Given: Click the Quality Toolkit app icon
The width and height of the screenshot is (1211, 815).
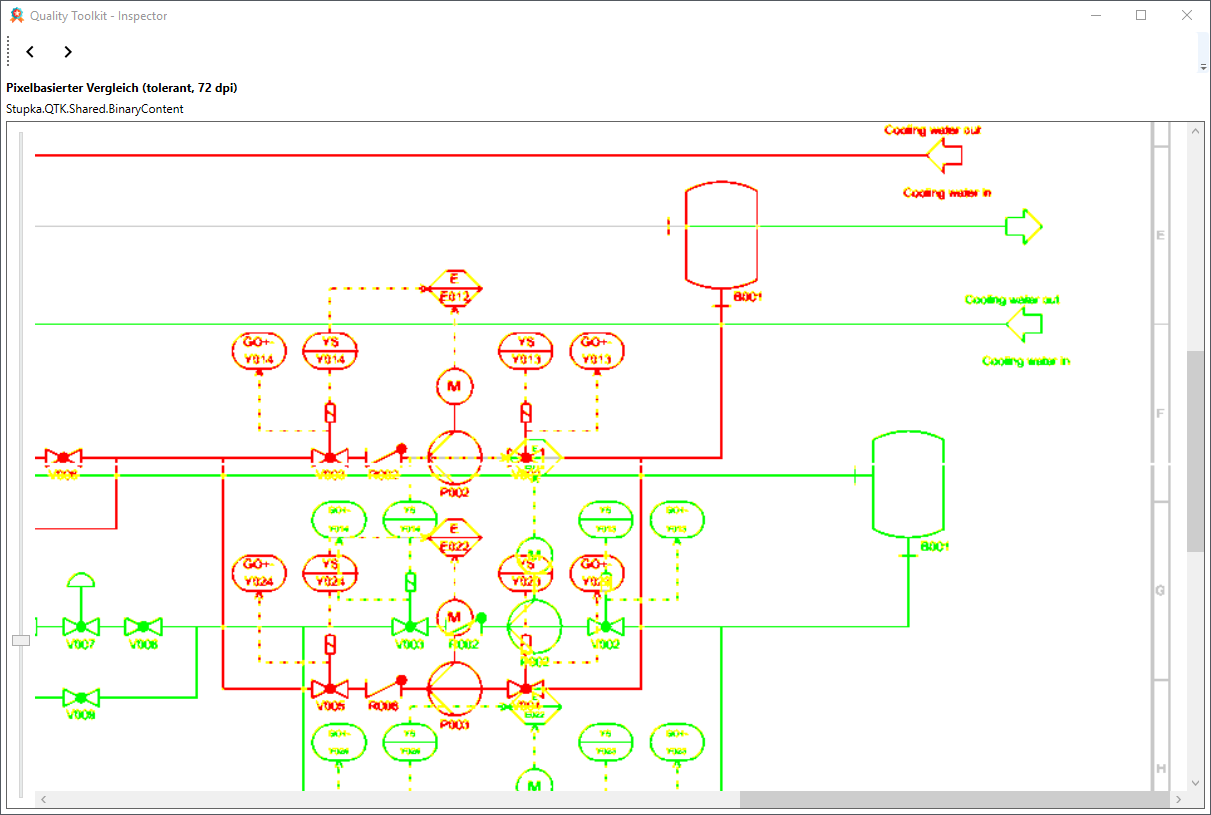Looking at the screenshot, I should click(x=17, y=15).
